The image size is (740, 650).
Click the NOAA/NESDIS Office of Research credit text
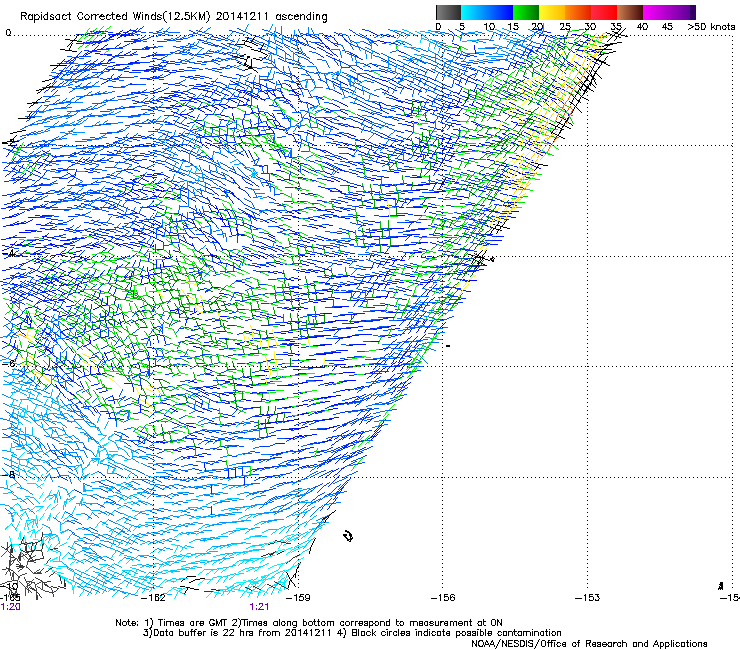coord(589,644)
